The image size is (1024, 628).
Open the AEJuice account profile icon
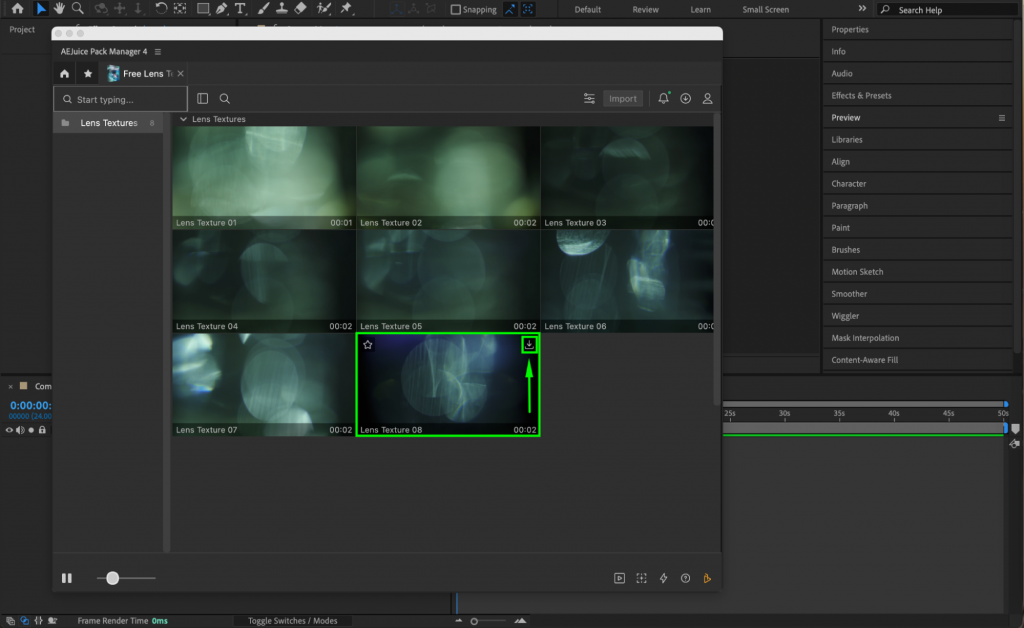(707, 98)
